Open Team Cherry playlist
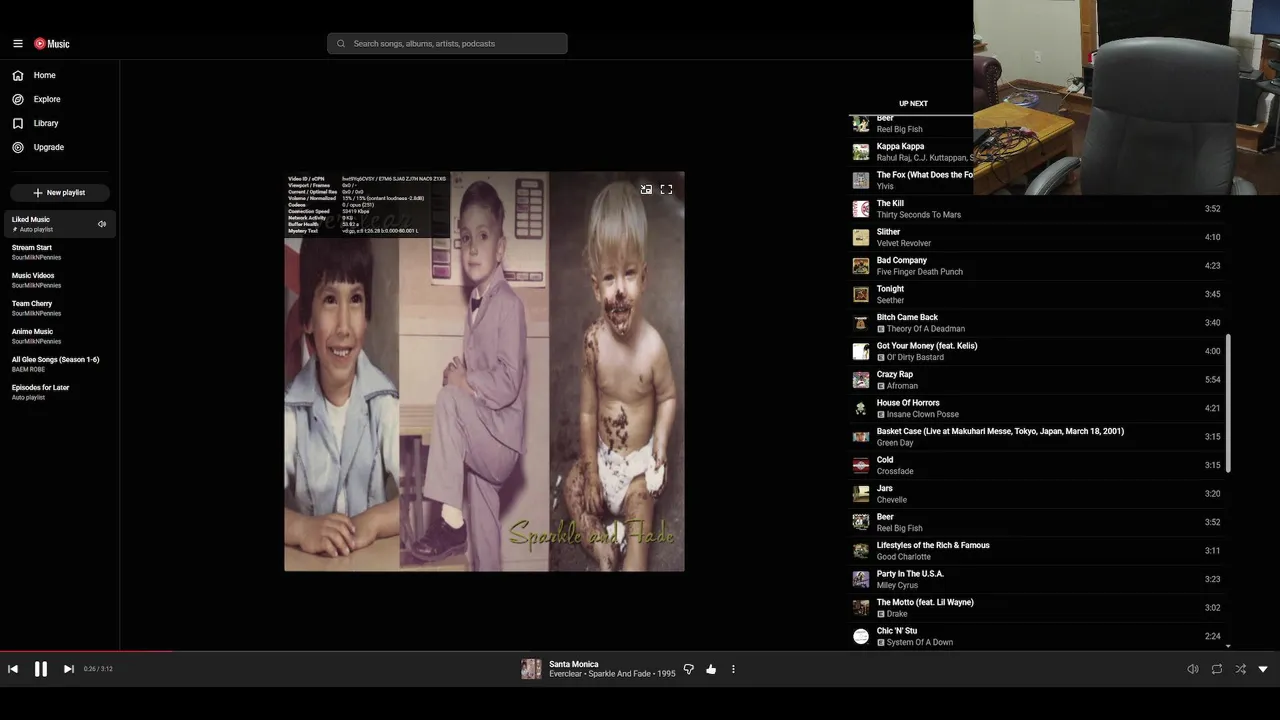The image size is (1280, 720). 60,308
